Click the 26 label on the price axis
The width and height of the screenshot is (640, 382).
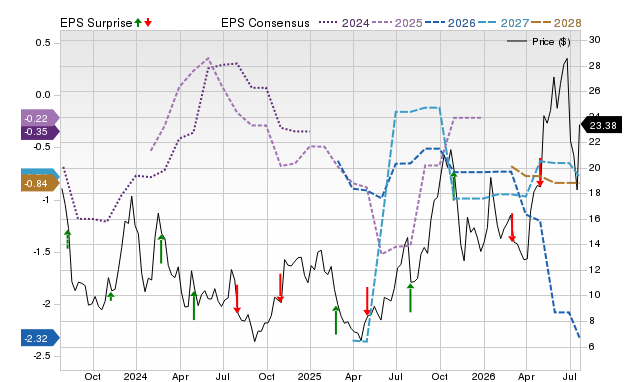[595, 91]
